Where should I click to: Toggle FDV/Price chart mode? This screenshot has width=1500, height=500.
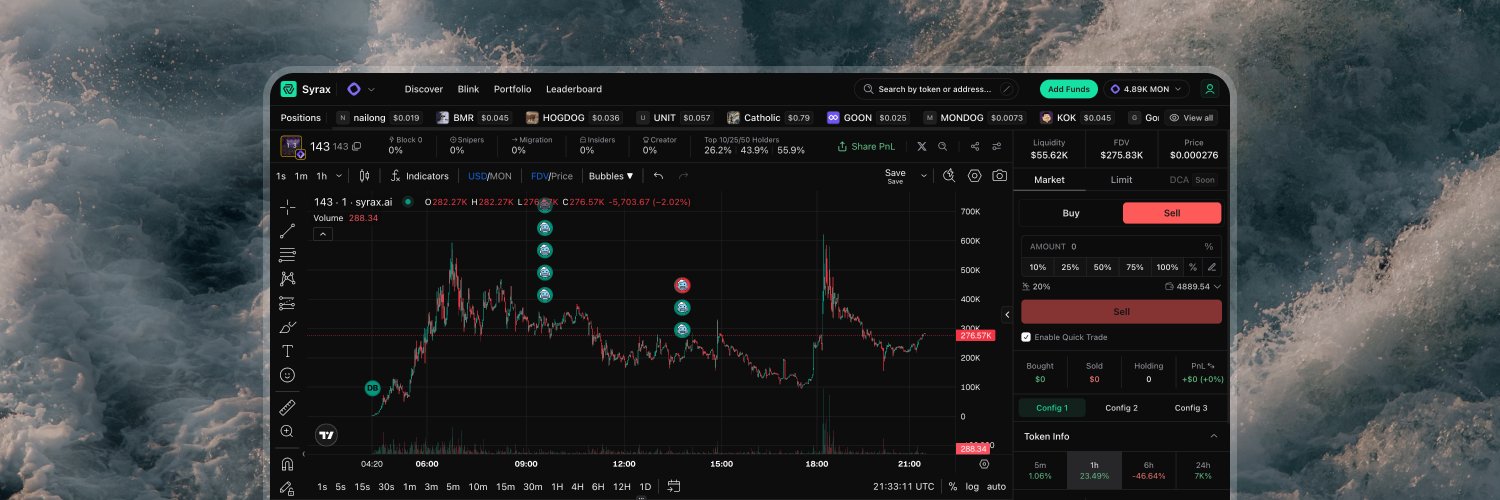pos(552,176)
